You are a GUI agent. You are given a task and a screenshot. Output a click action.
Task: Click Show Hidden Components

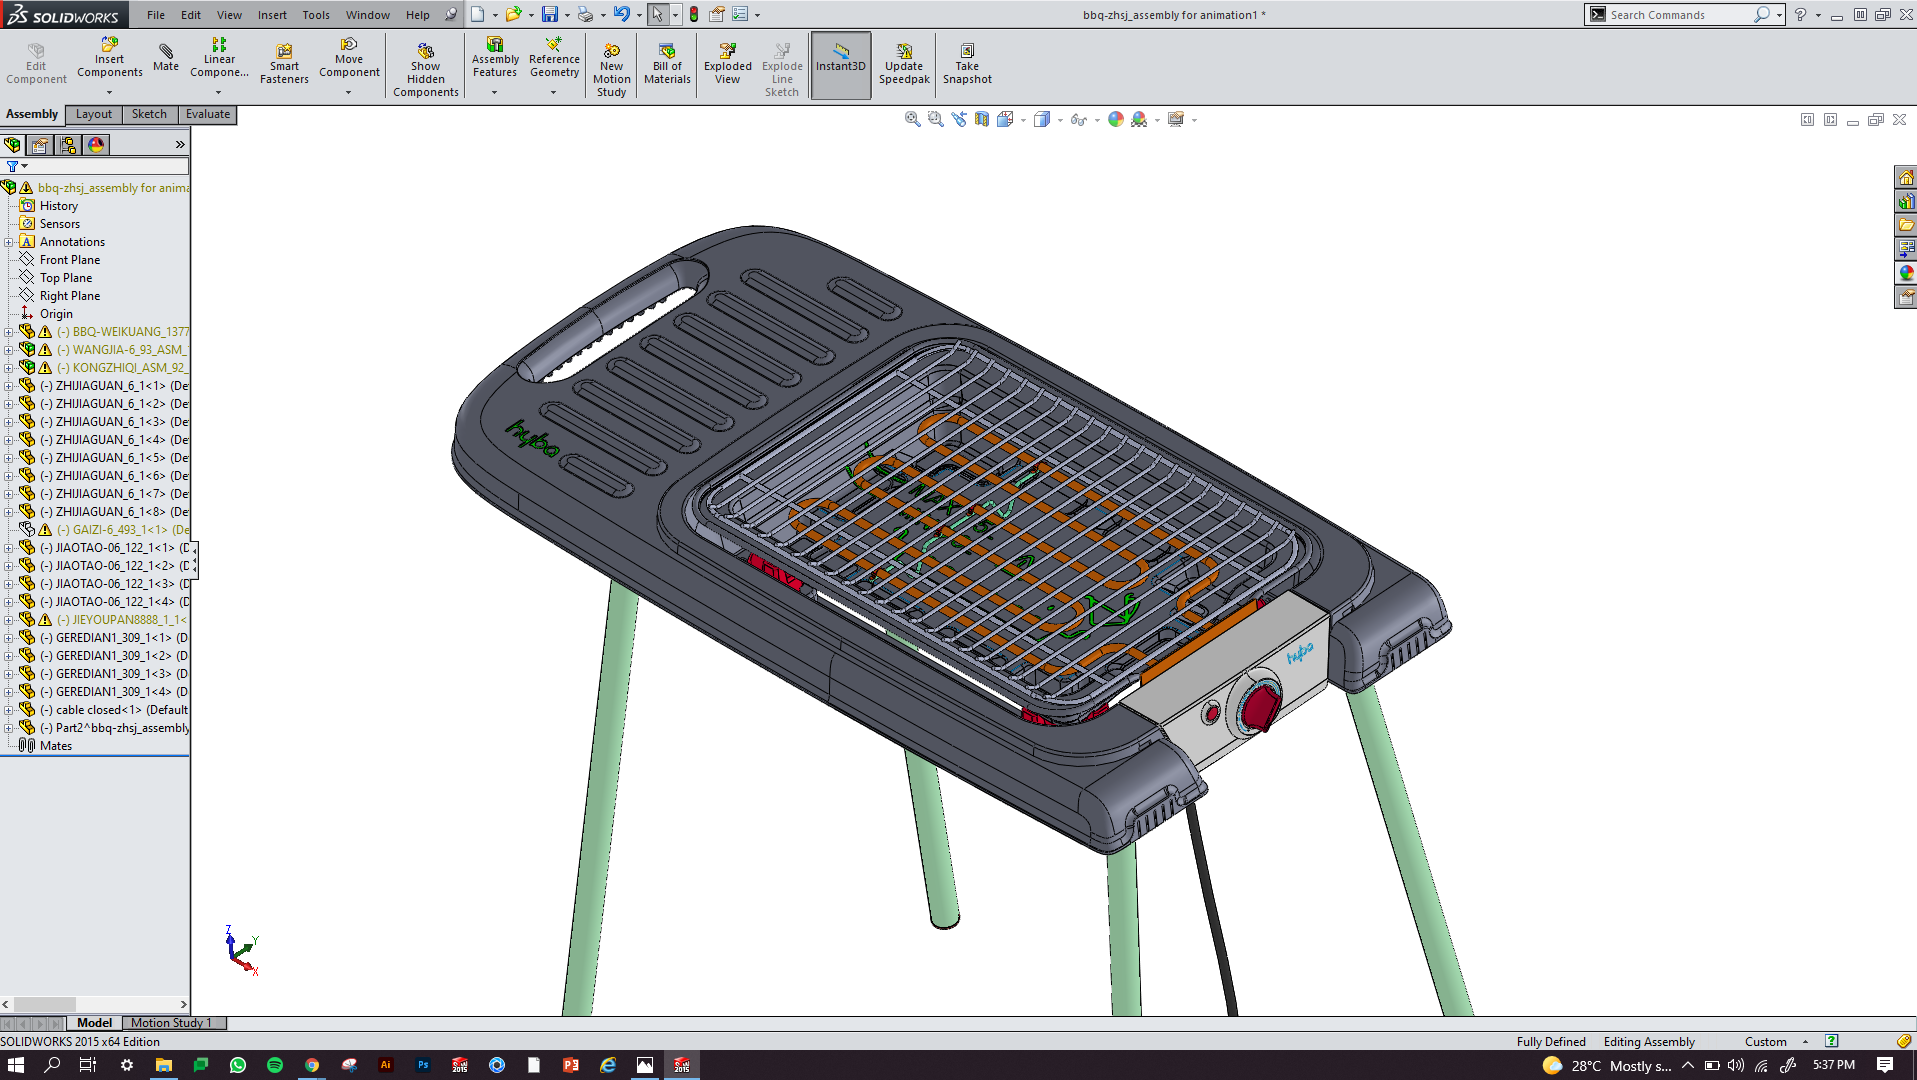425,70
